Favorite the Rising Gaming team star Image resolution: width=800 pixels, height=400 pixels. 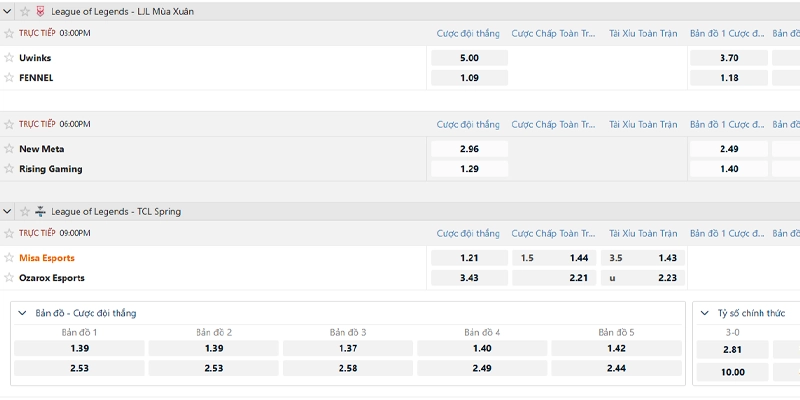pyautogui.click(x=9, y=168)
